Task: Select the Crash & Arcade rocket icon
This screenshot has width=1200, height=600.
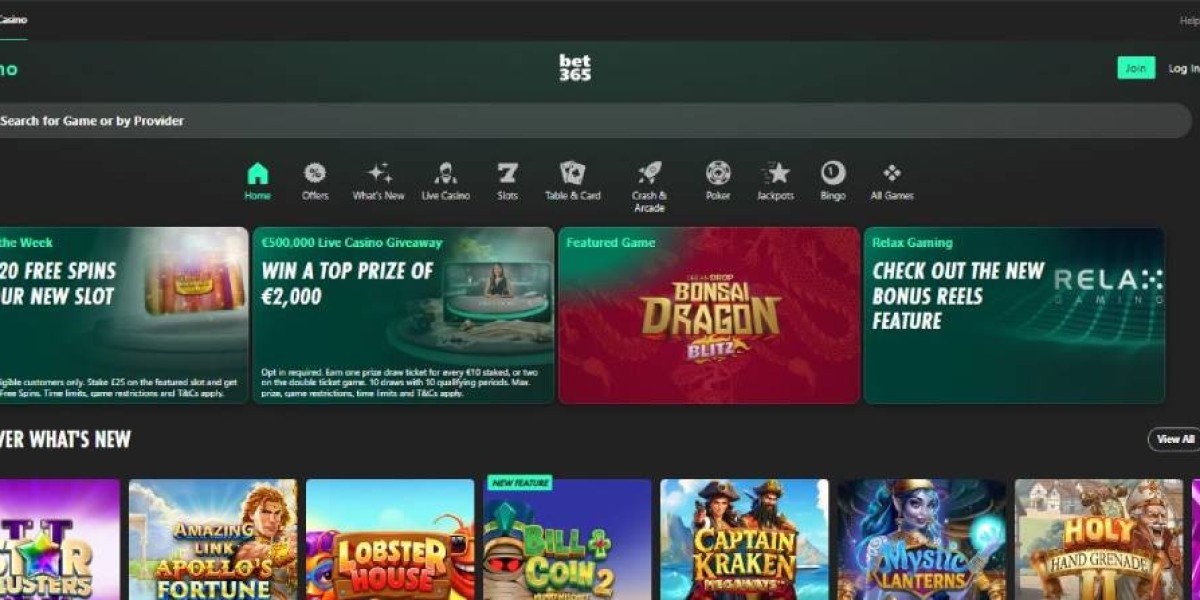Action: click(649, 173)
